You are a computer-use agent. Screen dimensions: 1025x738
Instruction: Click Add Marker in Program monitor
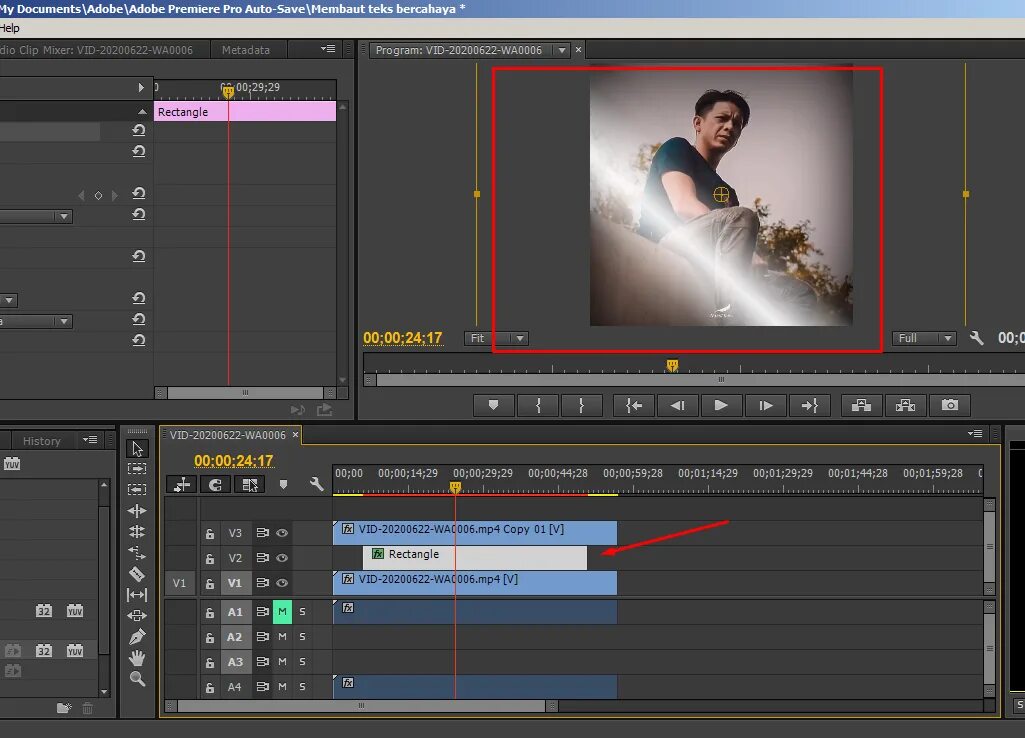[494, 405]
